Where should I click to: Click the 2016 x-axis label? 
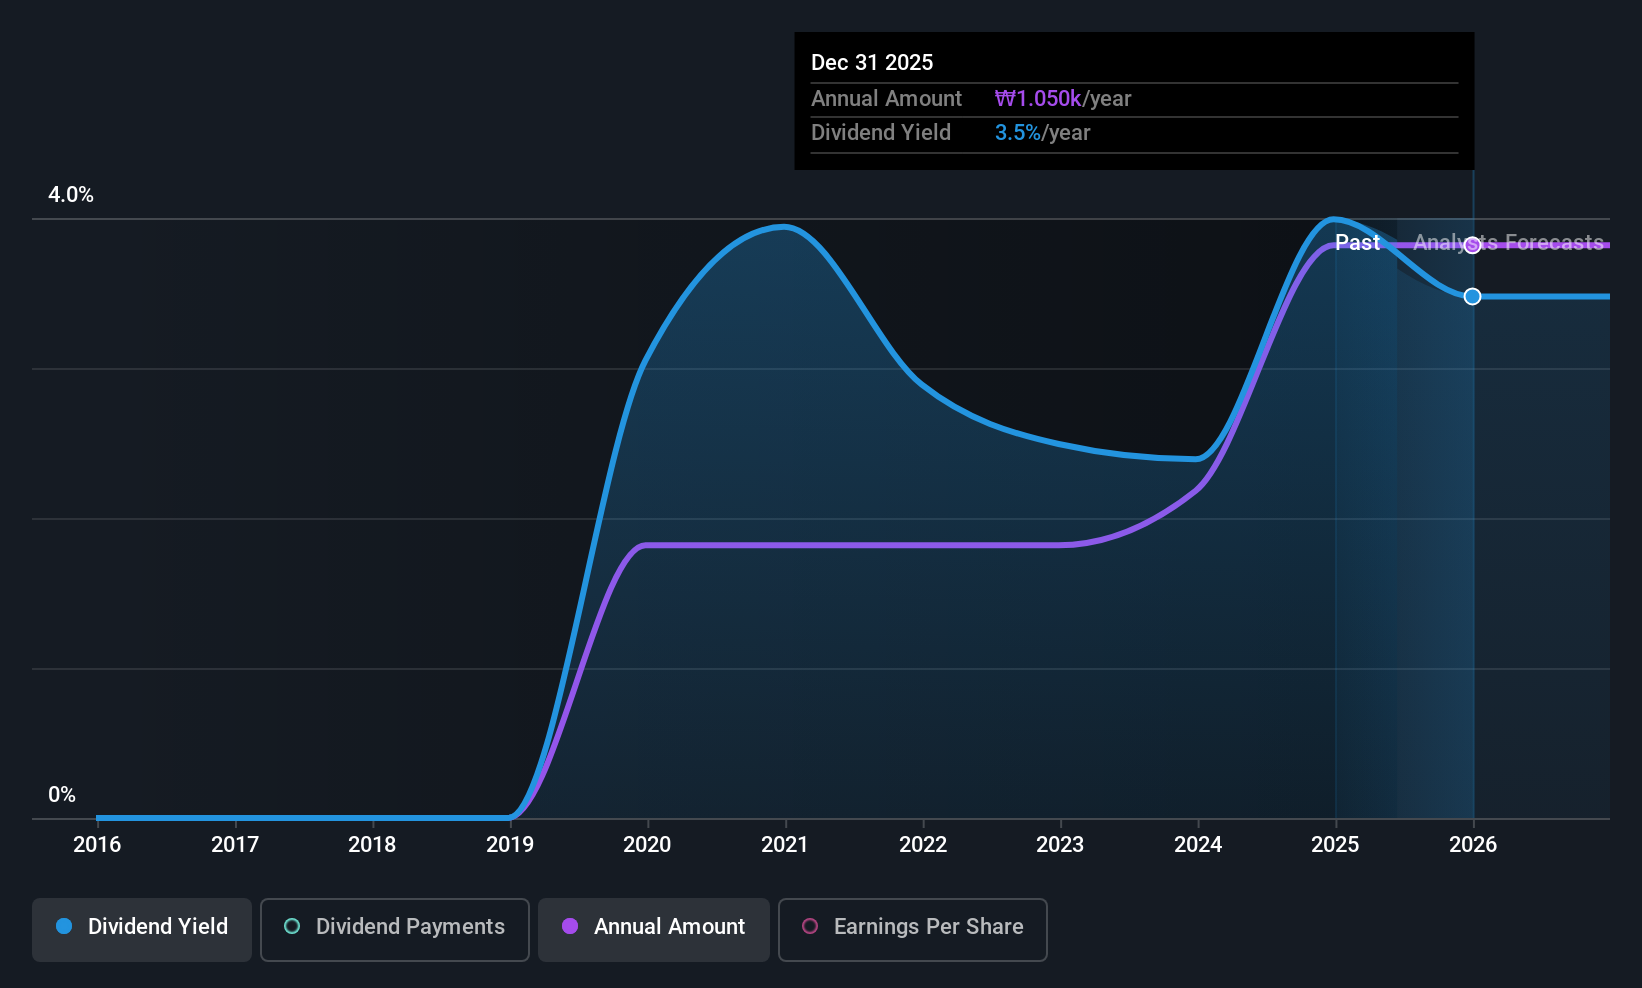point(97,845)
